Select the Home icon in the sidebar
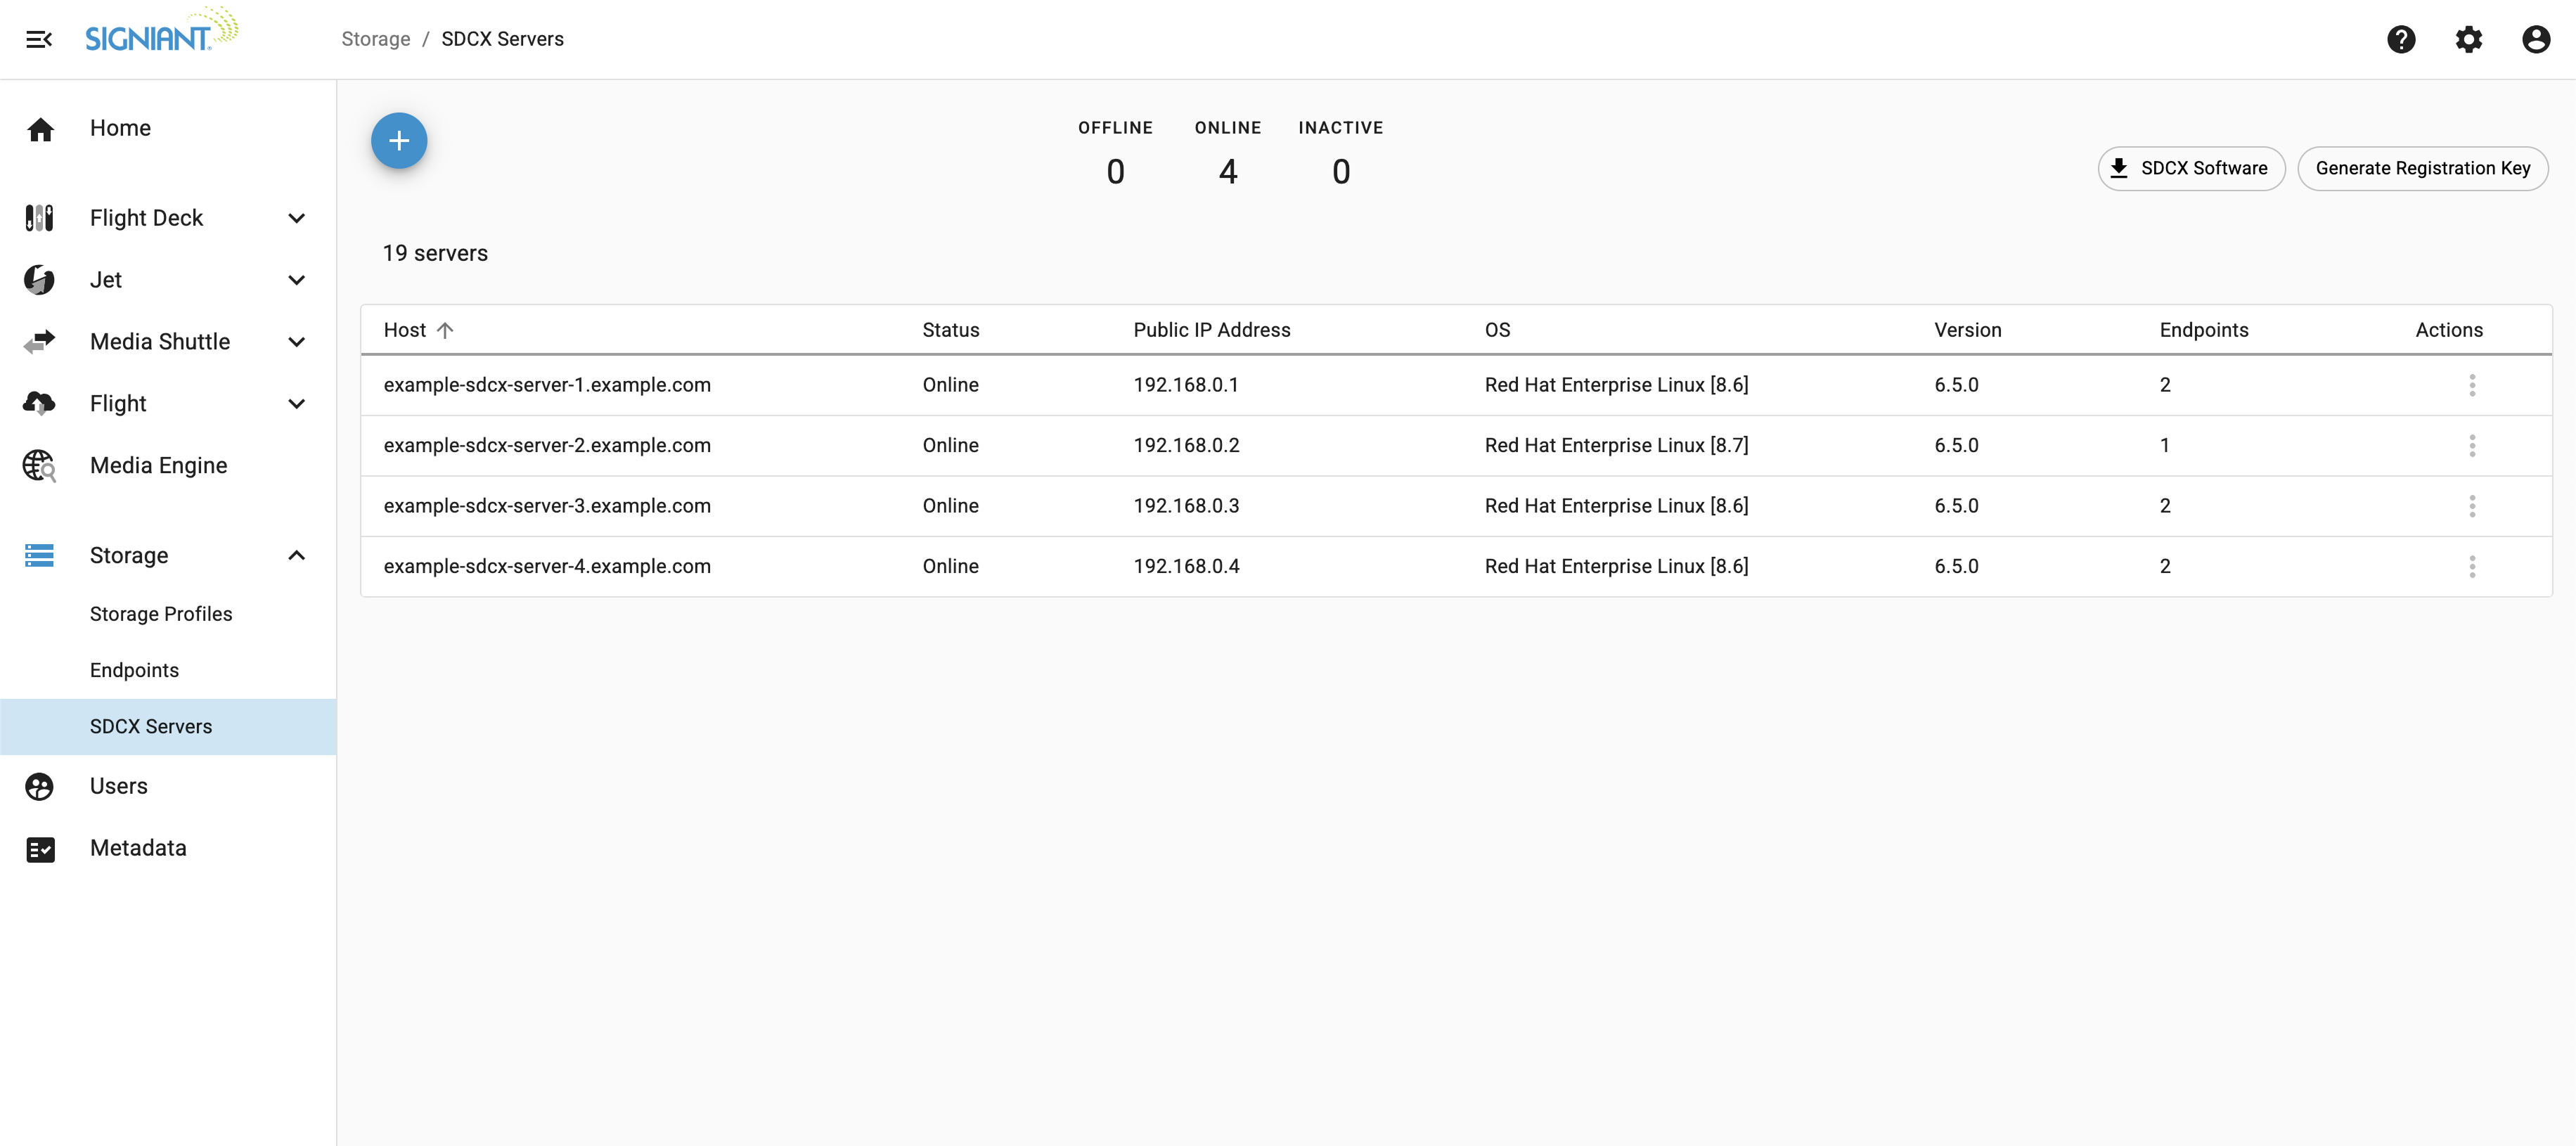The width and height of the screenshot is (2576, 1146). (x=40, y=128)
